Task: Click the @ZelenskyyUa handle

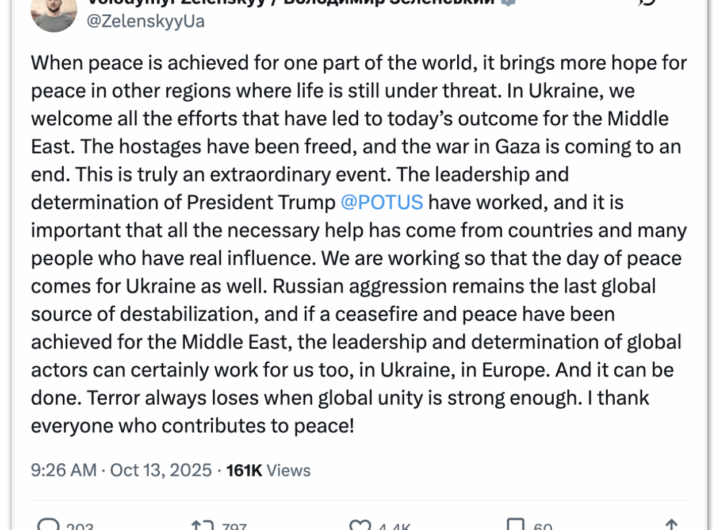Action: tap(147, 20)
